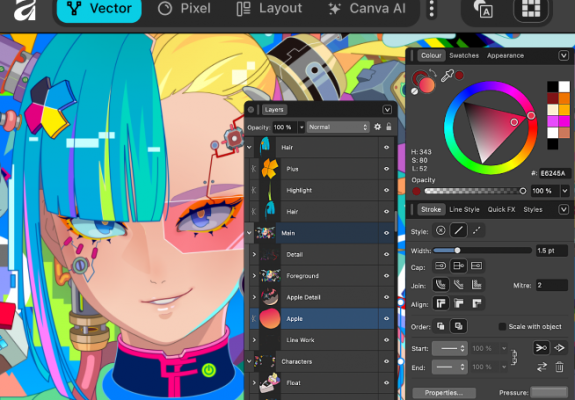The image size is (575, 400).
Task: Open the Normal blend mode dropdown
Action: click(338, 127)
